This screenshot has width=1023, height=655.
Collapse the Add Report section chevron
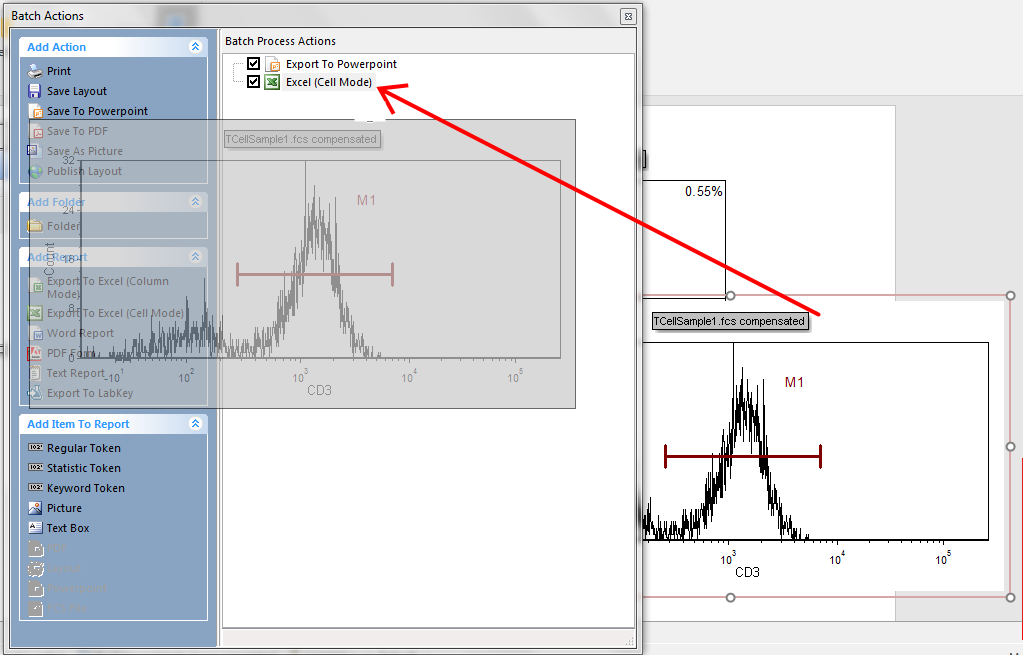195,257
